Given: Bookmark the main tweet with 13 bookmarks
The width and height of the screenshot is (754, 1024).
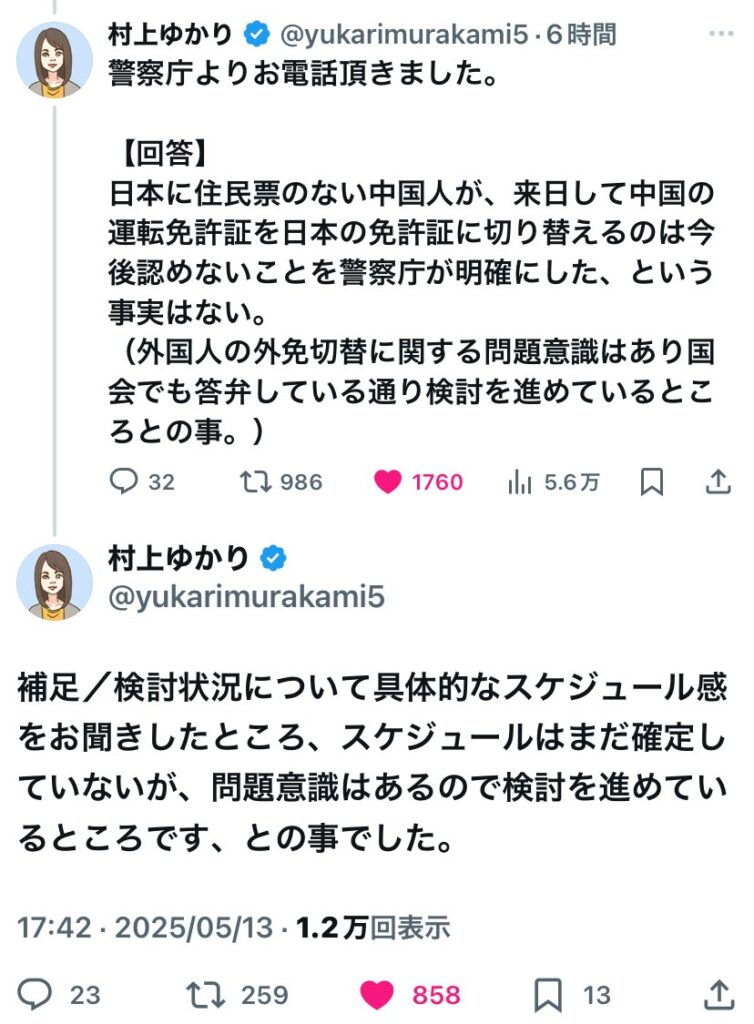Looking at the screenshot, I should click(548, 994).
